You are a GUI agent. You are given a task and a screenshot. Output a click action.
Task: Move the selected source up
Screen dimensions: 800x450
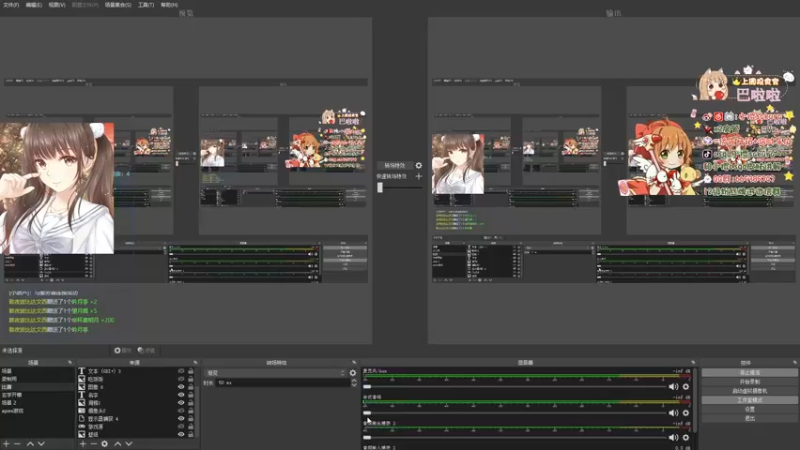[118, 444]
